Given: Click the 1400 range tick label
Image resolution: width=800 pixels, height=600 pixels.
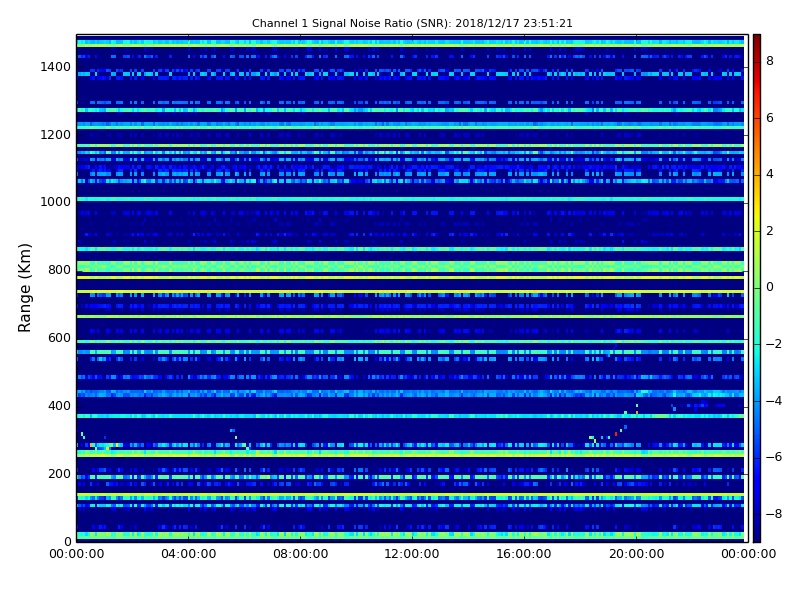Looking at the screenshot, I should 56,67.
